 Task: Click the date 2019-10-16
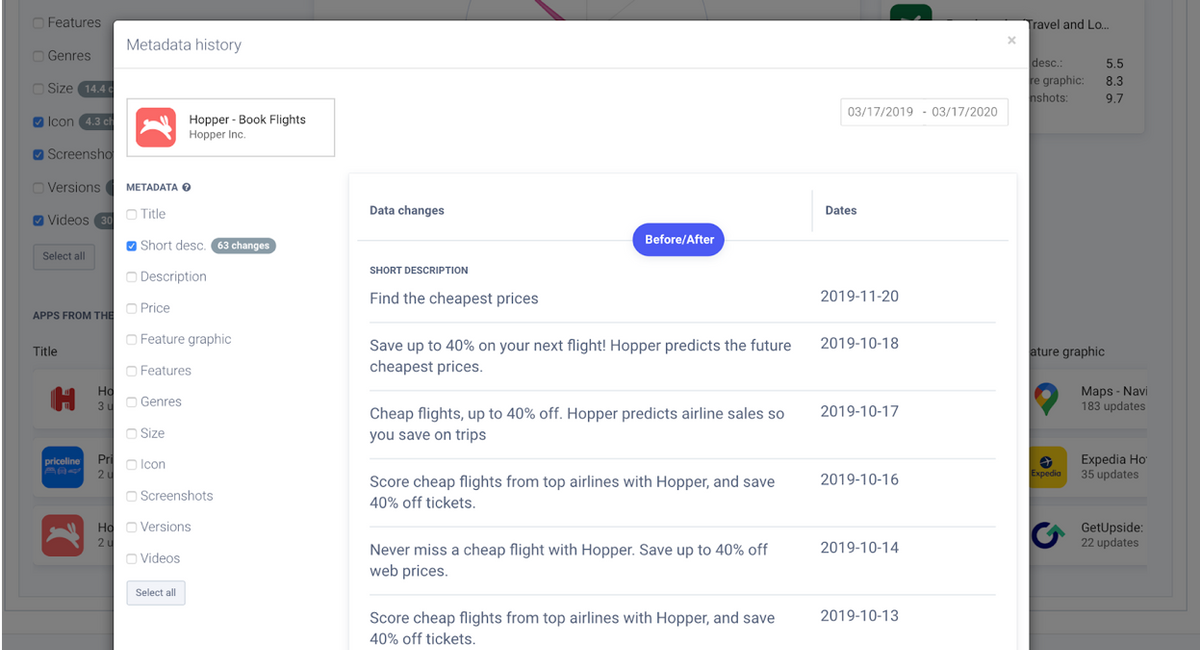860,480
